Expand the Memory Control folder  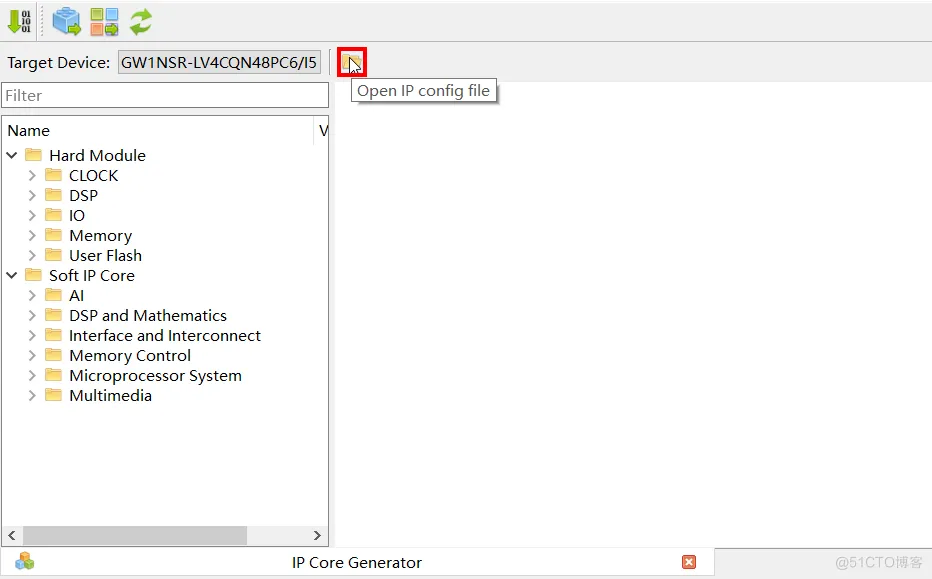pos(32,355)
